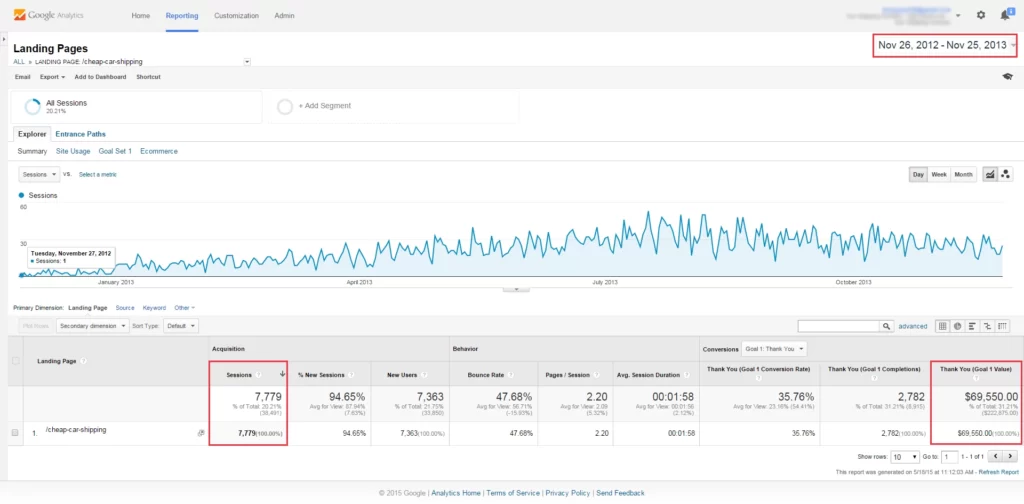
Task: Open the Sessions metric dropdown
Action: (39, 174)
